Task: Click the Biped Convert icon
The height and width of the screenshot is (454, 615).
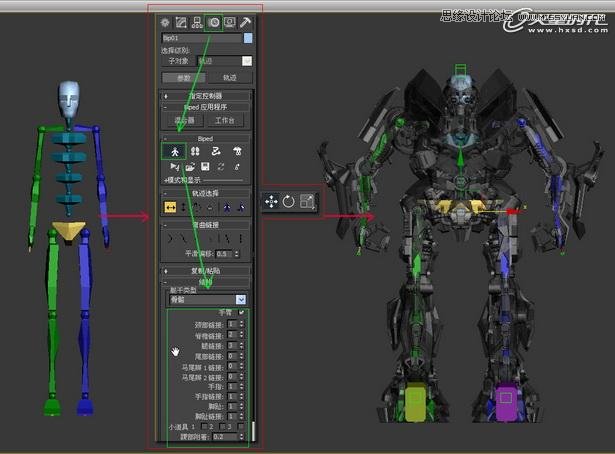Action: (x=221, y=167)
